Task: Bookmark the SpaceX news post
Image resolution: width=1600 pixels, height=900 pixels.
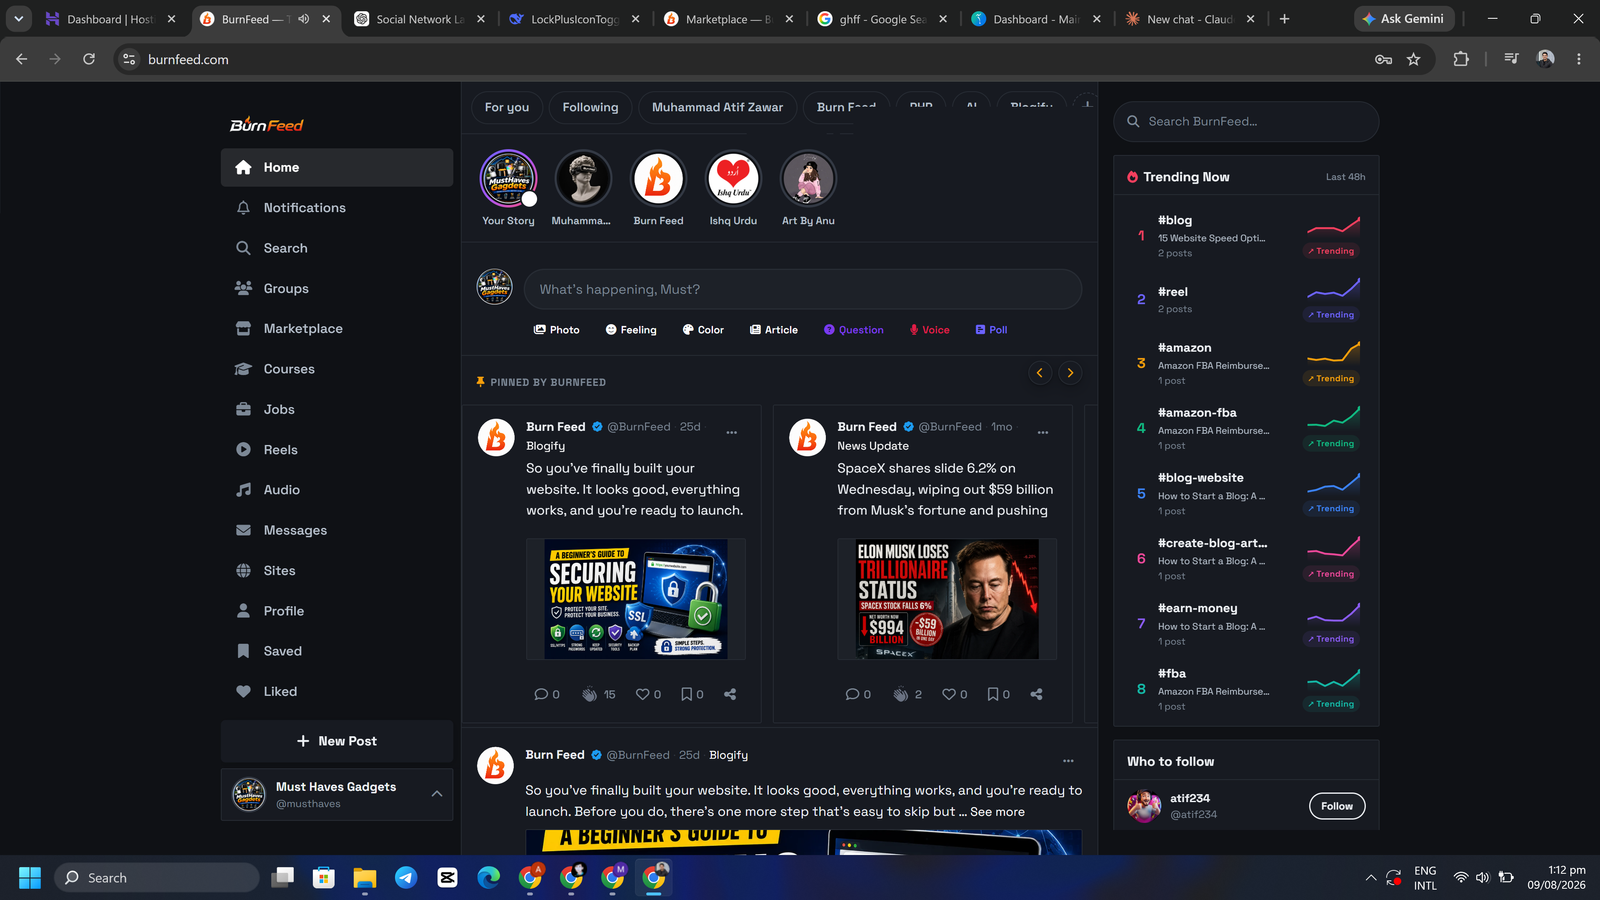Action: point(998,694)
